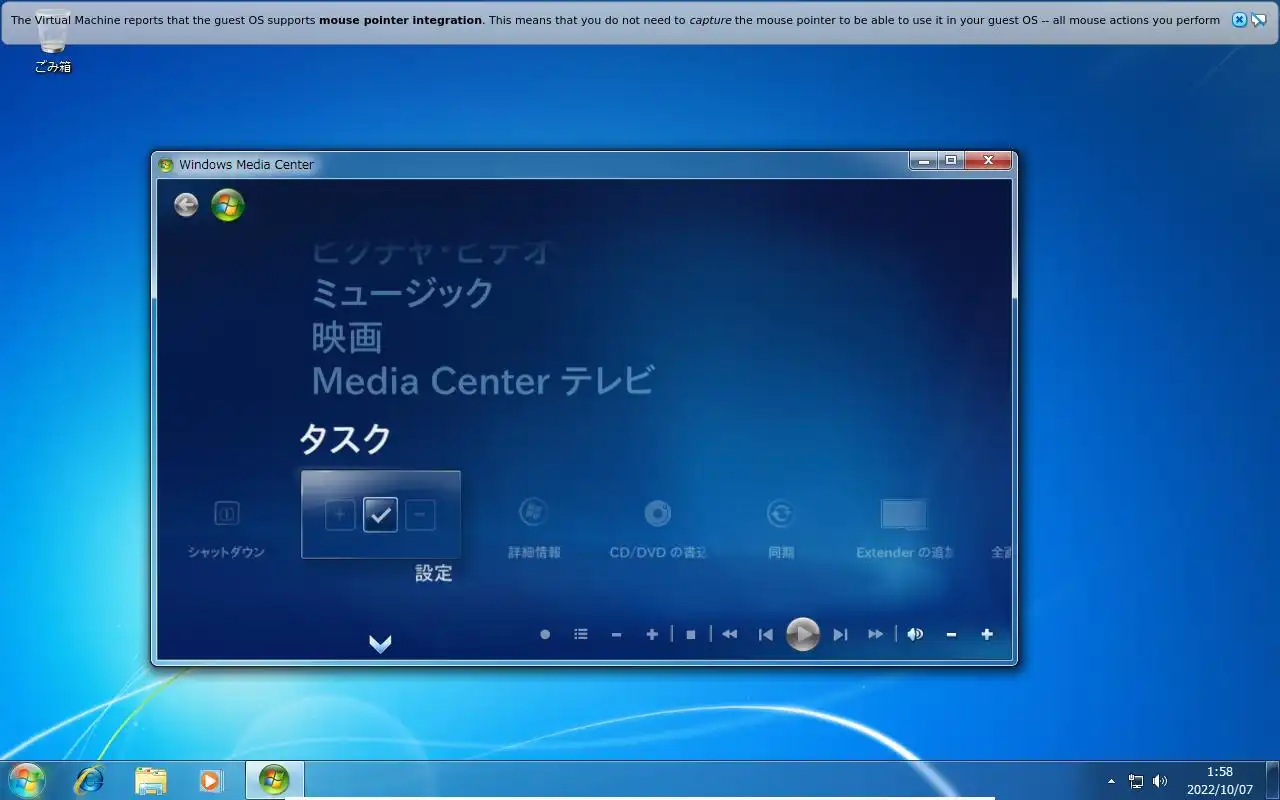The image size is (1280, 800).
Task: Click channel down minus in the transport bar
Action: (x=616, y=634)
